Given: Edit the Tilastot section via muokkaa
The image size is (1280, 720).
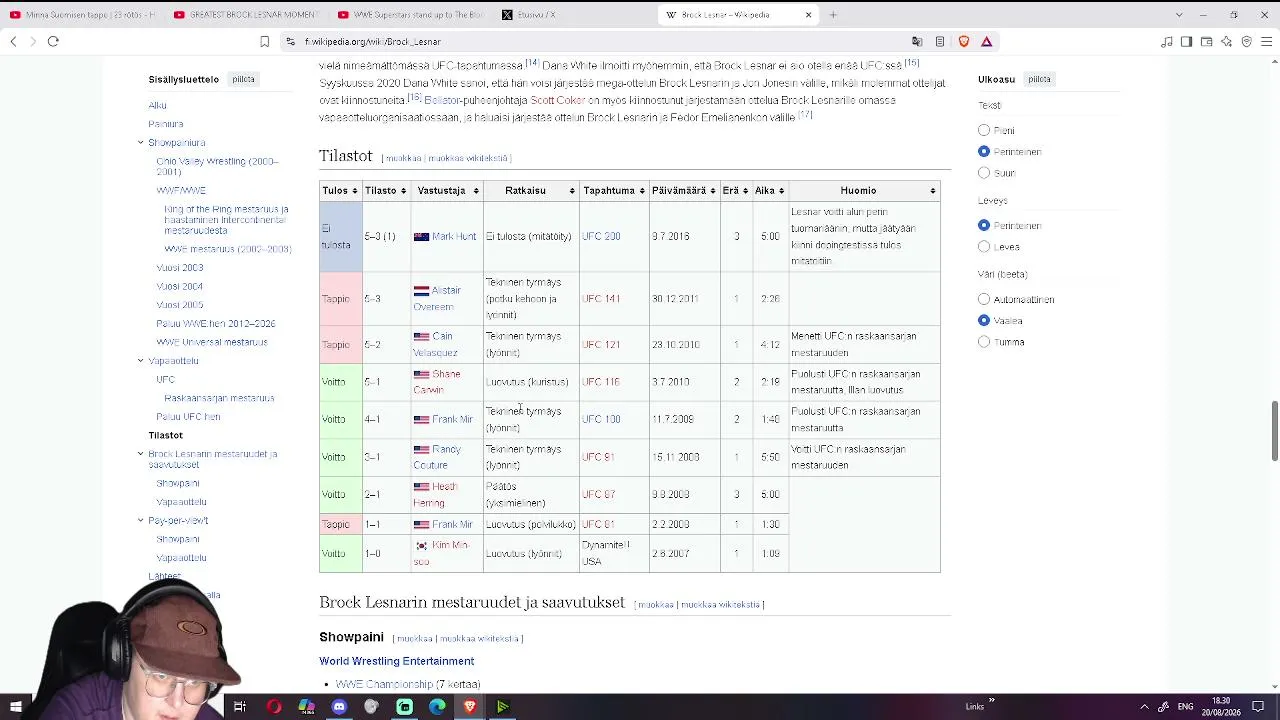Looking at the screenshot, I should click(404, 158).
